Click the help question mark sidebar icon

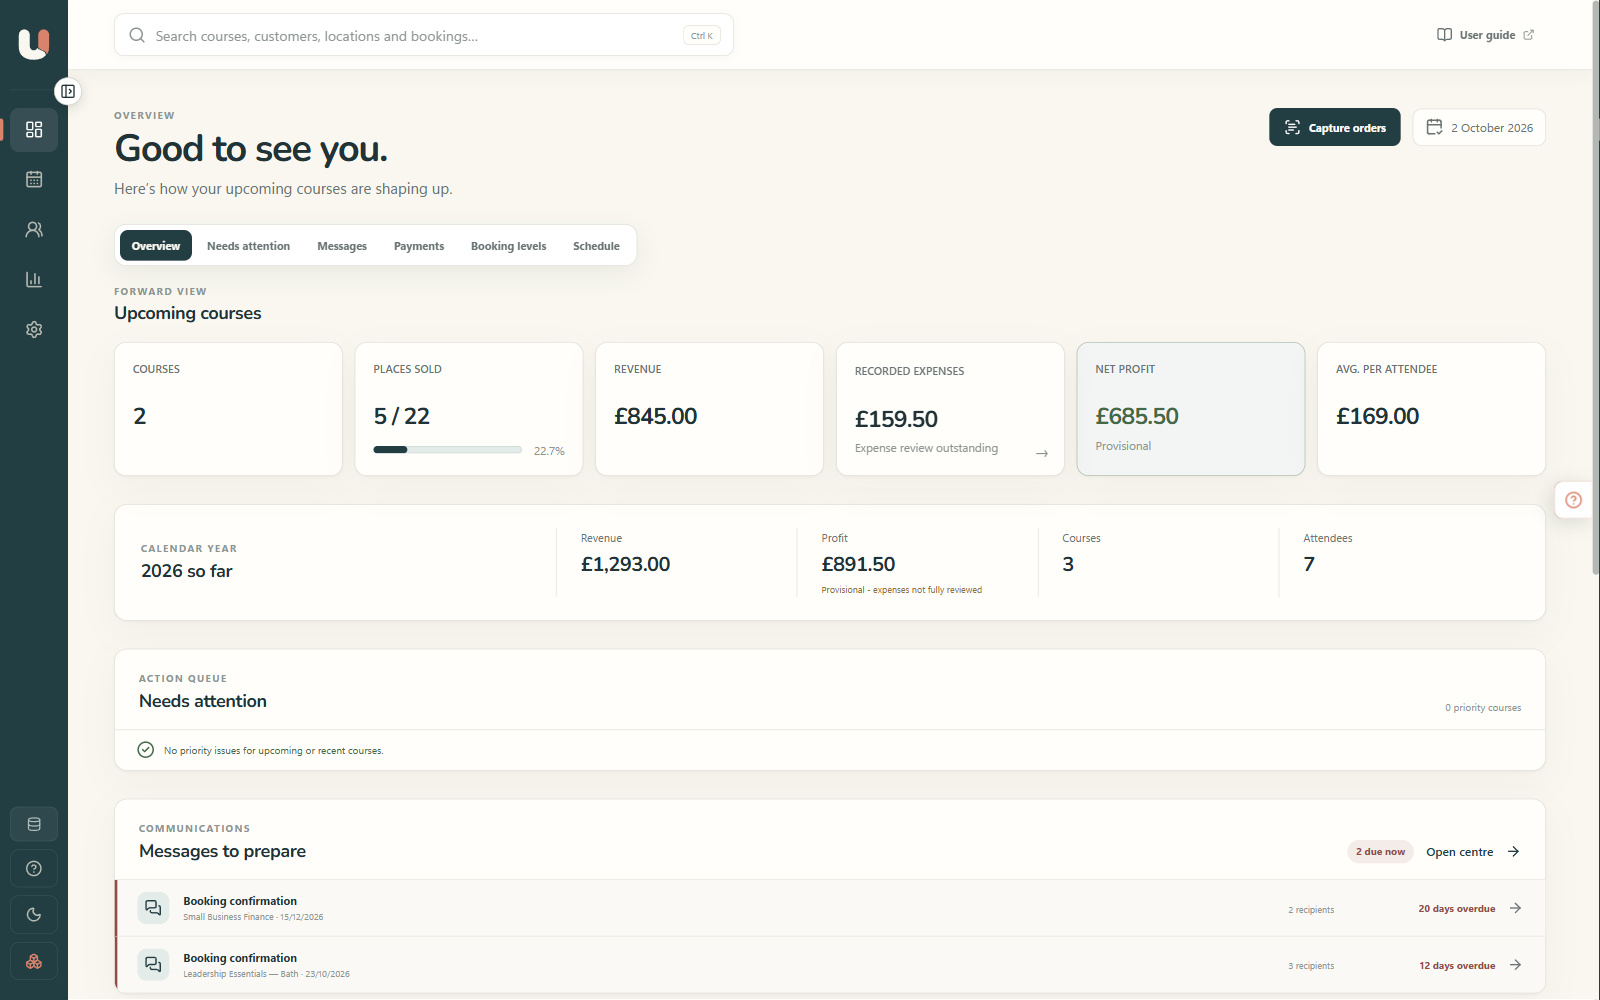click(x=34, y=869)
